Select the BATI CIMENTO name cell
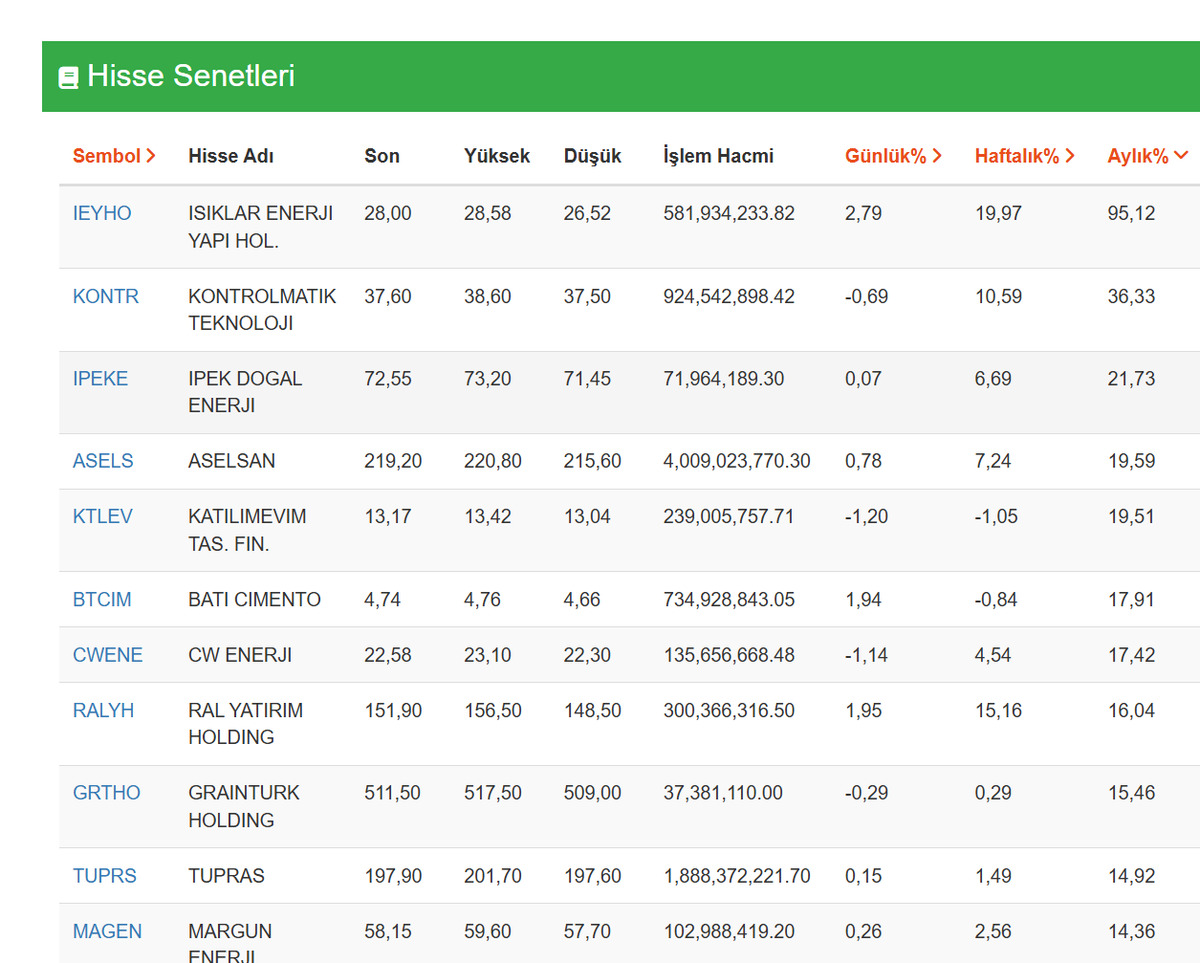This screenshot has width=1200, height=963. [x=255, y=600]
